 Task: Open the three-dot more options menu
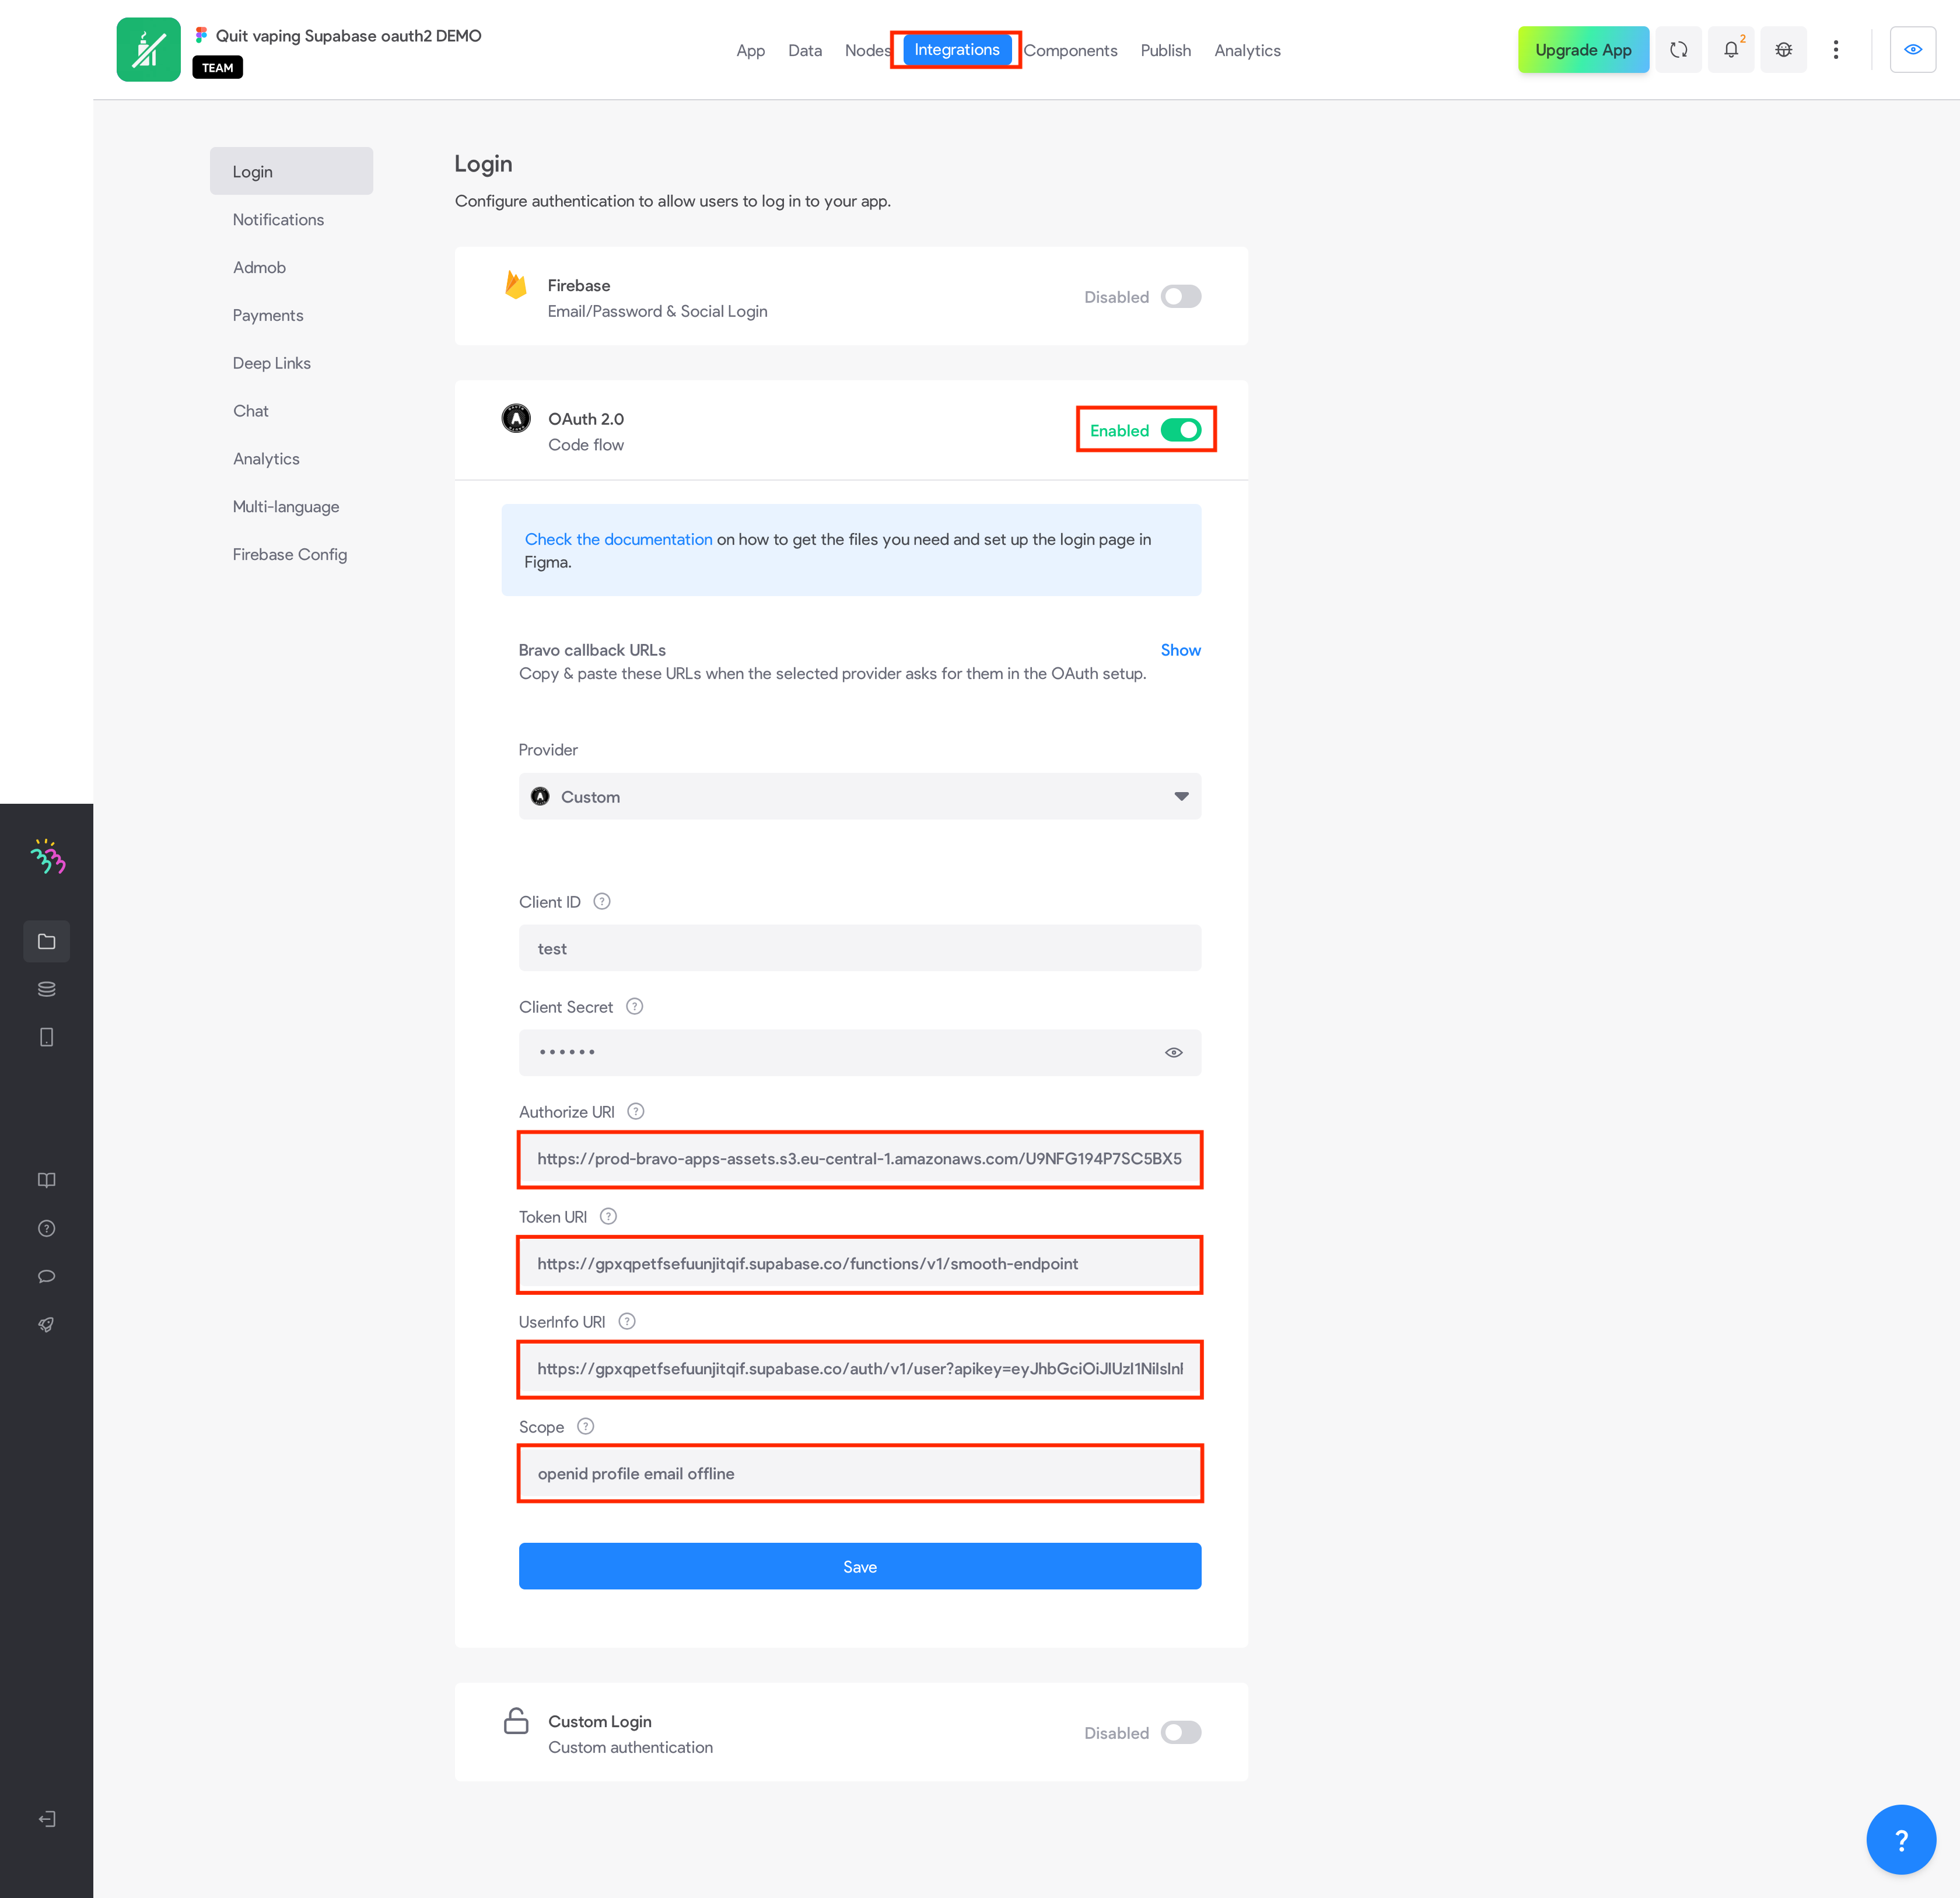[x=1836, y=50]
